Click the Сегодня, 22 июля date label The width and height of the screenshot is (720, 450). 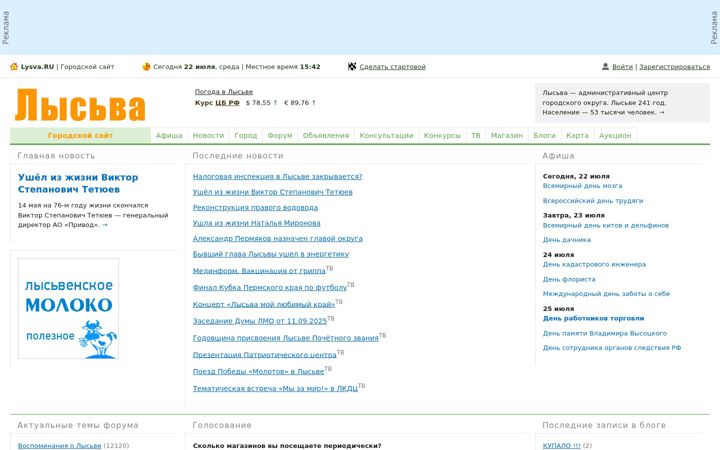pyautogui.click(x=576, y=176)
